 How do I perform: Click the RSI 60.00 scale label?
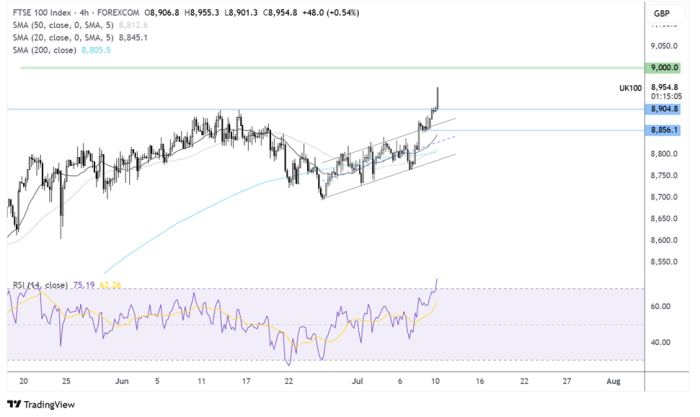coord(660,307)
